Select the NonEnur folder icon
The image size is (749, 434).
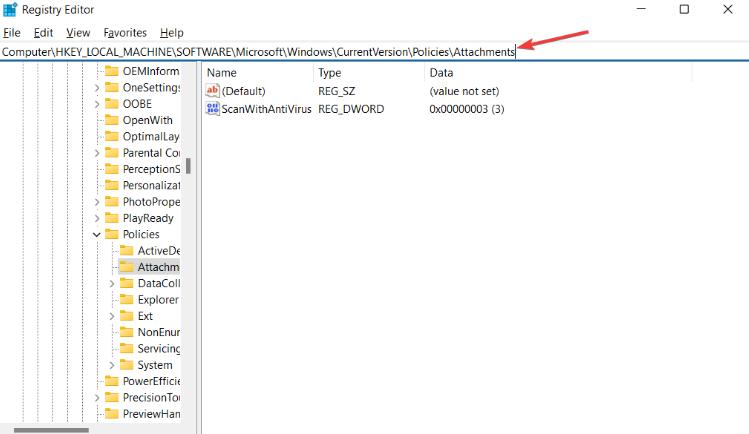pos(127,332)
